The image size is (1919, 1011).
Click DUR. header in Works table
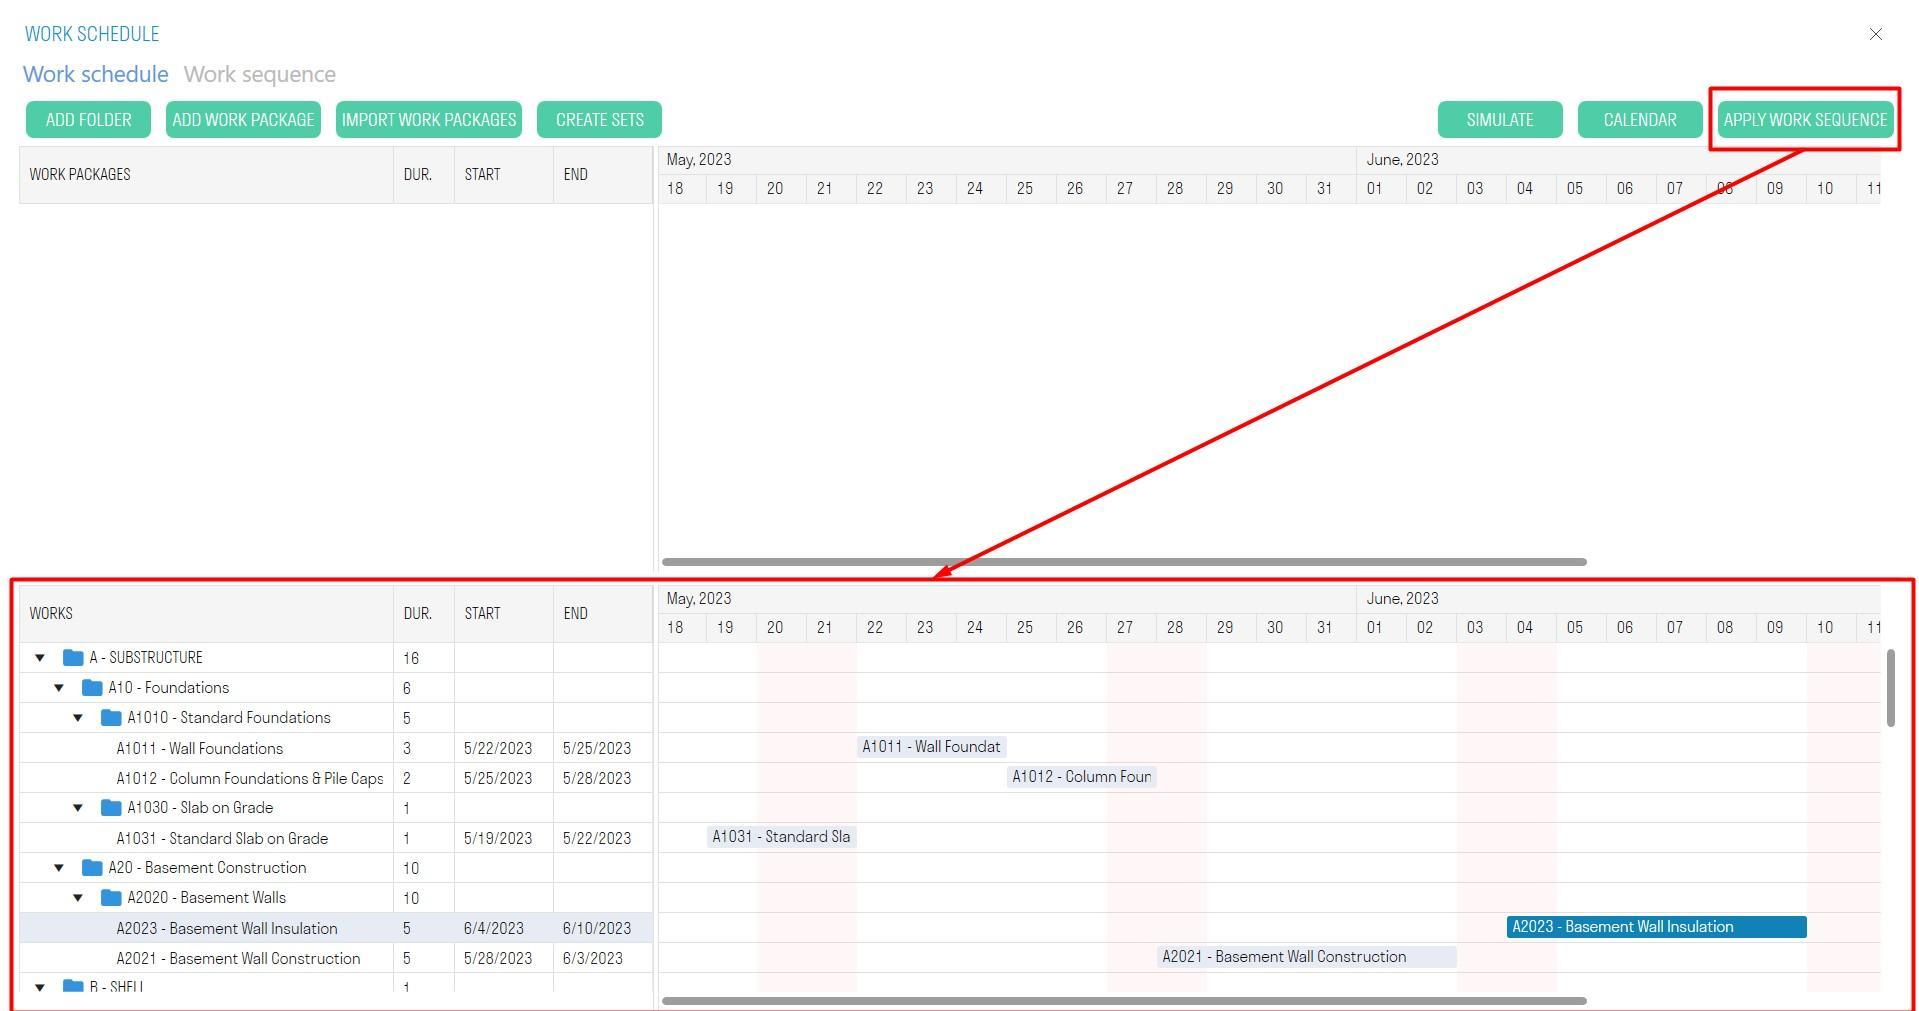coord(424,614)
